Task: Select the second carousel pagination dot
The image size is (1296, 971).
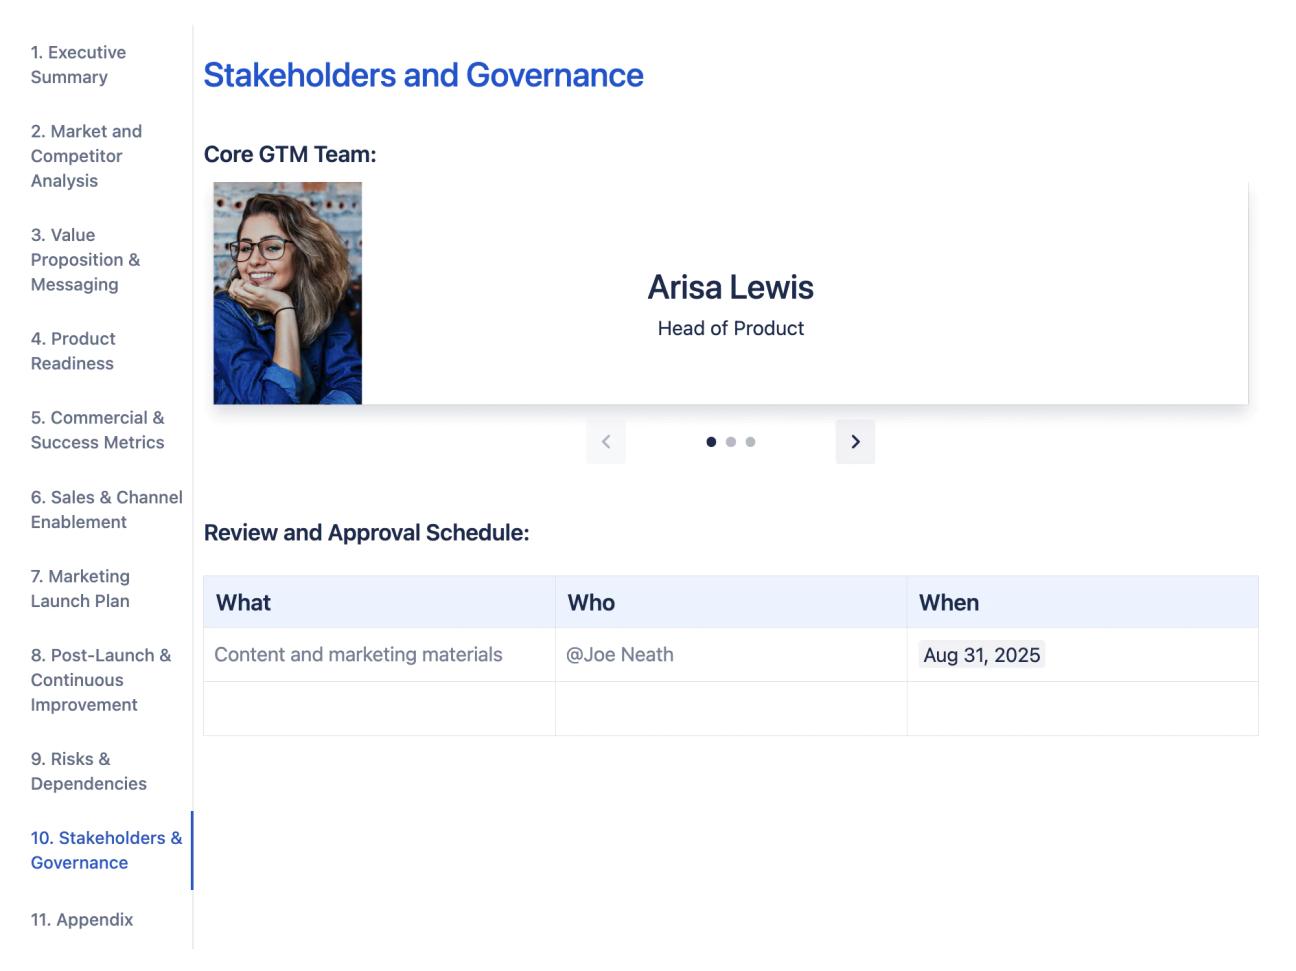Action: click(730, 440)
